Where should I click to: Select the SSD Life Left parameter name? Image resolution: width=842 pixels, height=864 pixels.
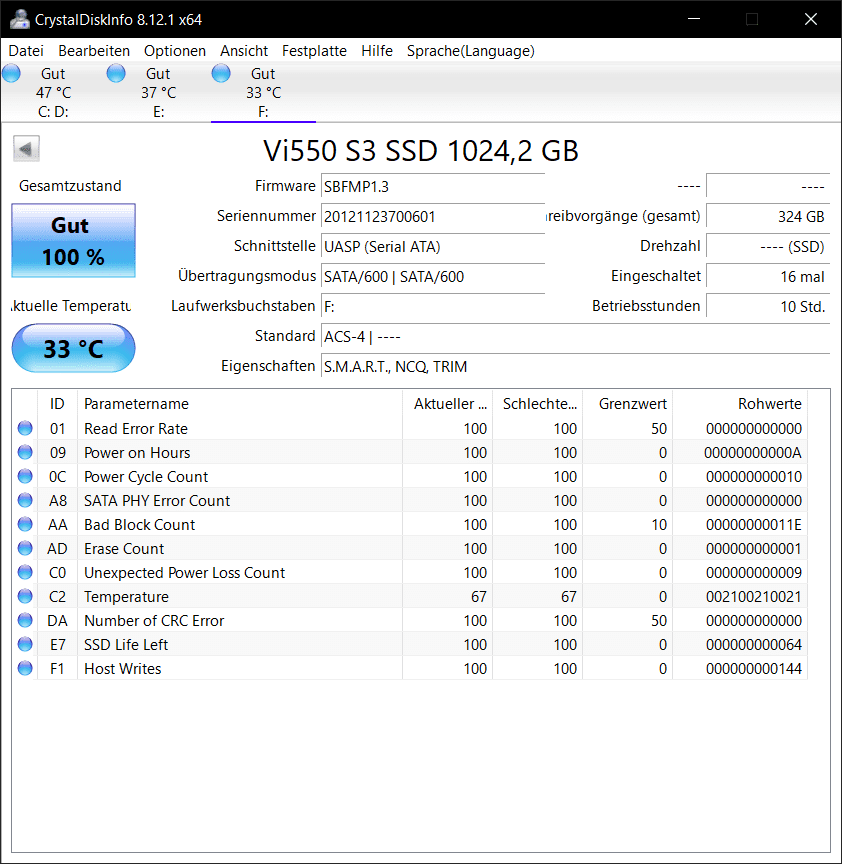126,645
